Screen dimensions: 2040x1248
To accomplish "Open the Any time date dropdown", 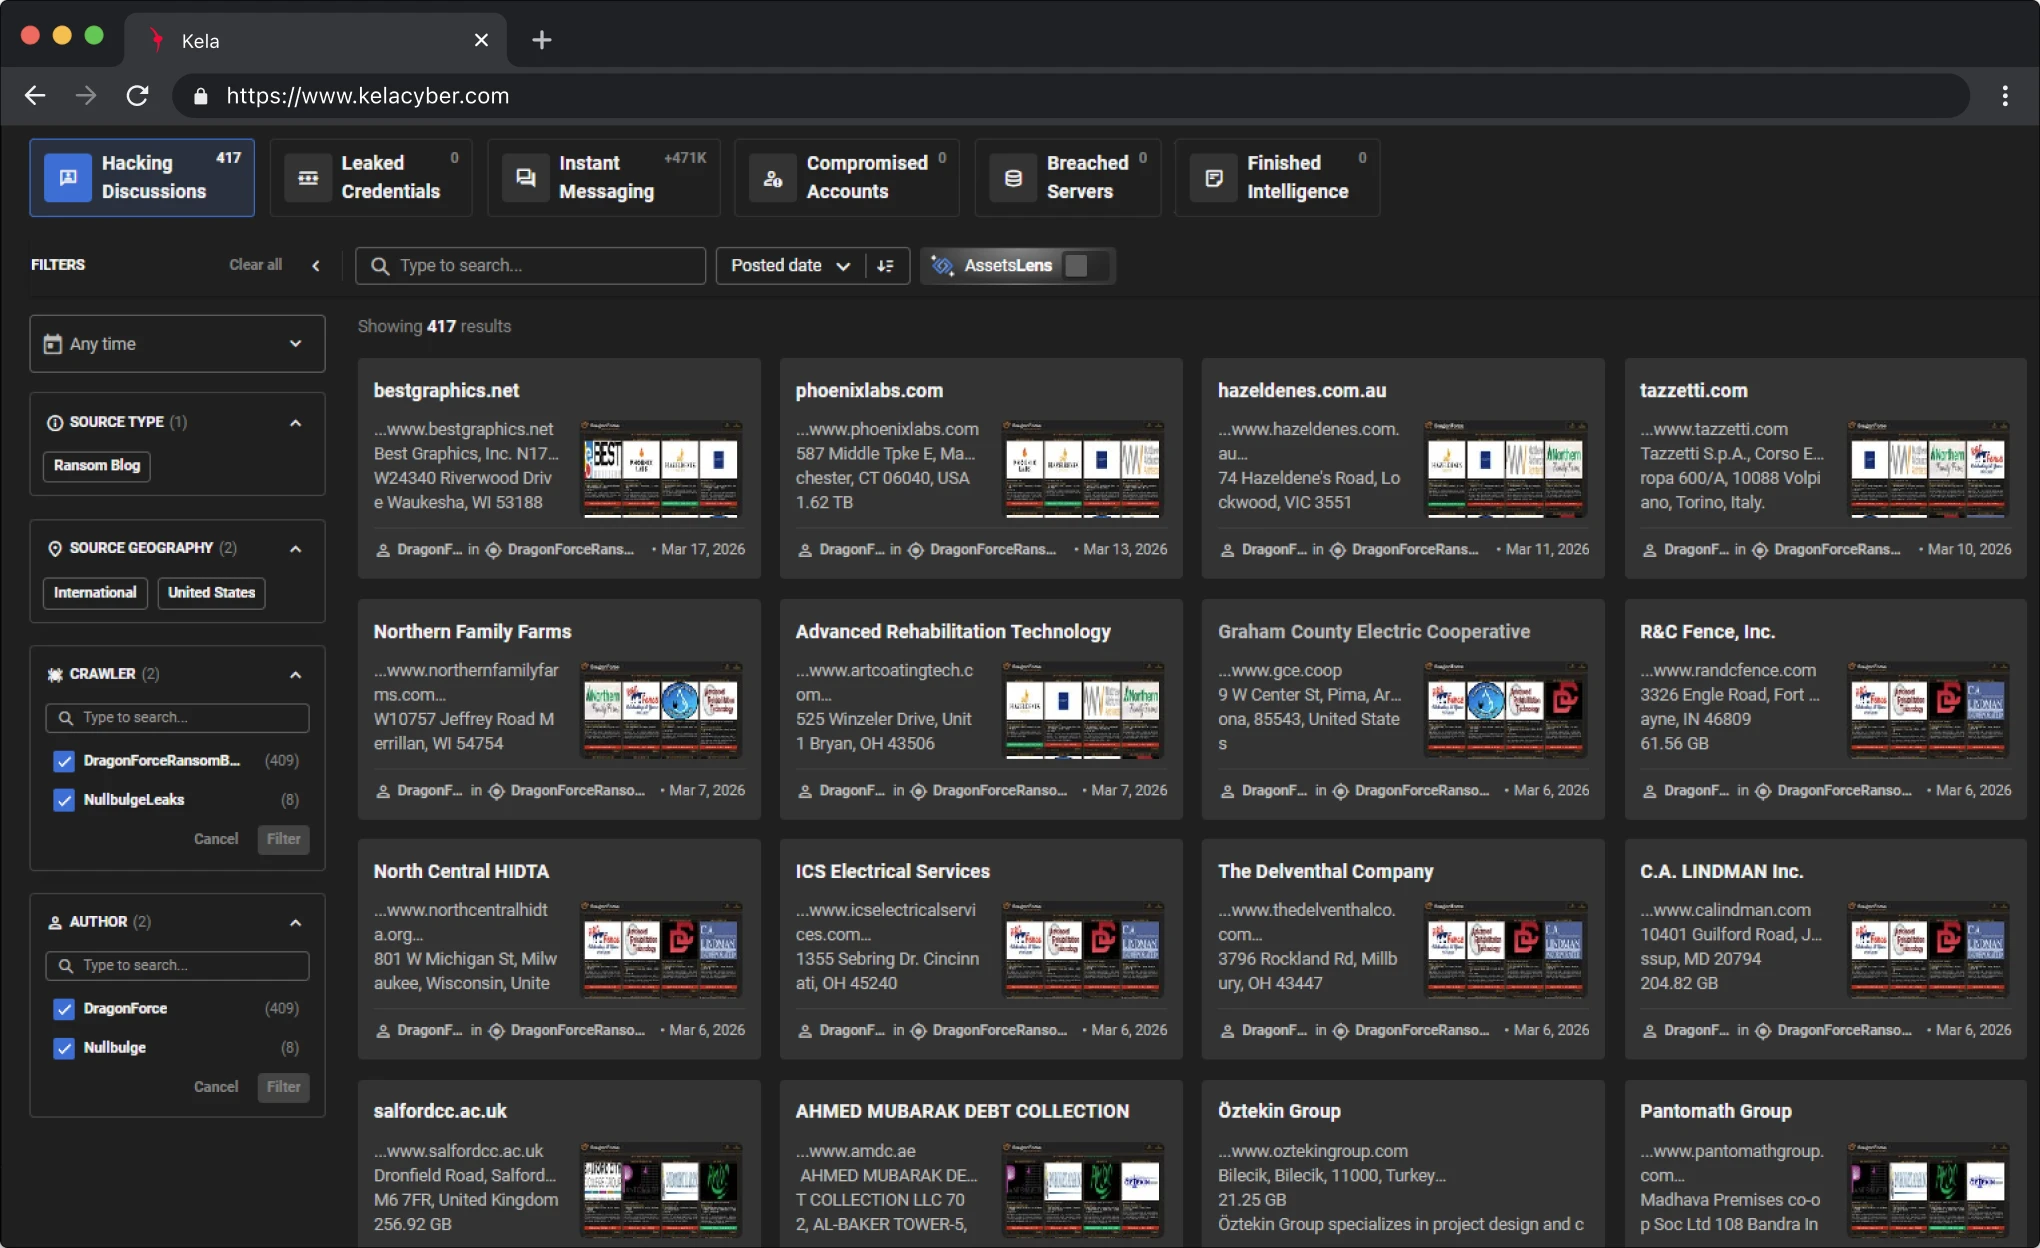I will point(177,344).
